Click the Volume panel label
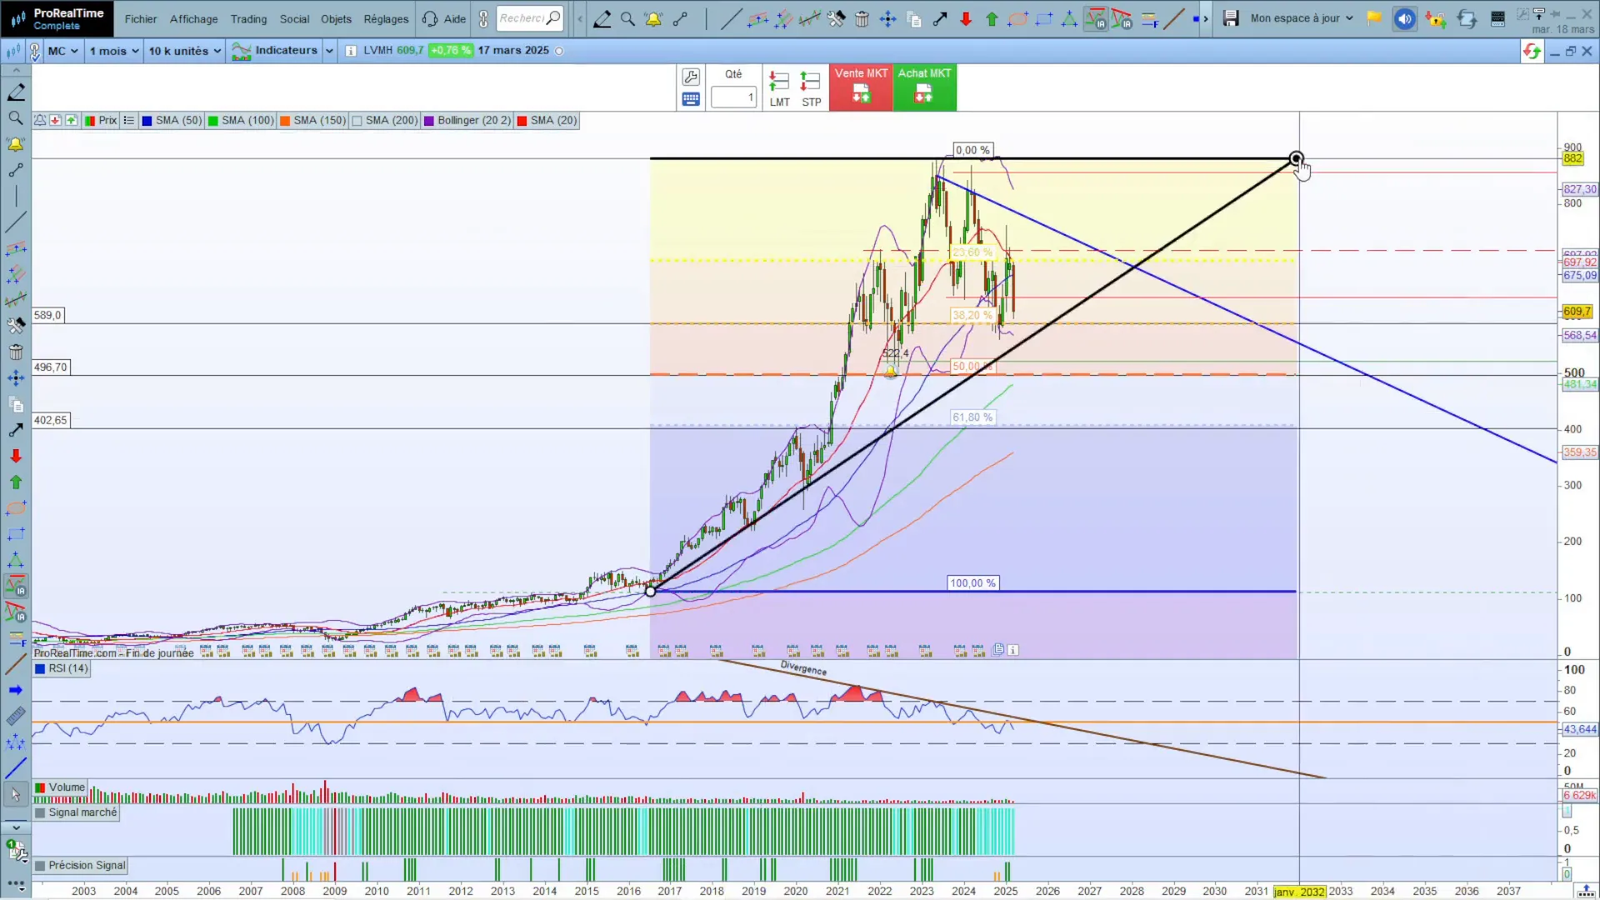The height and width of the screenshot is (900, 1600). 60,787
